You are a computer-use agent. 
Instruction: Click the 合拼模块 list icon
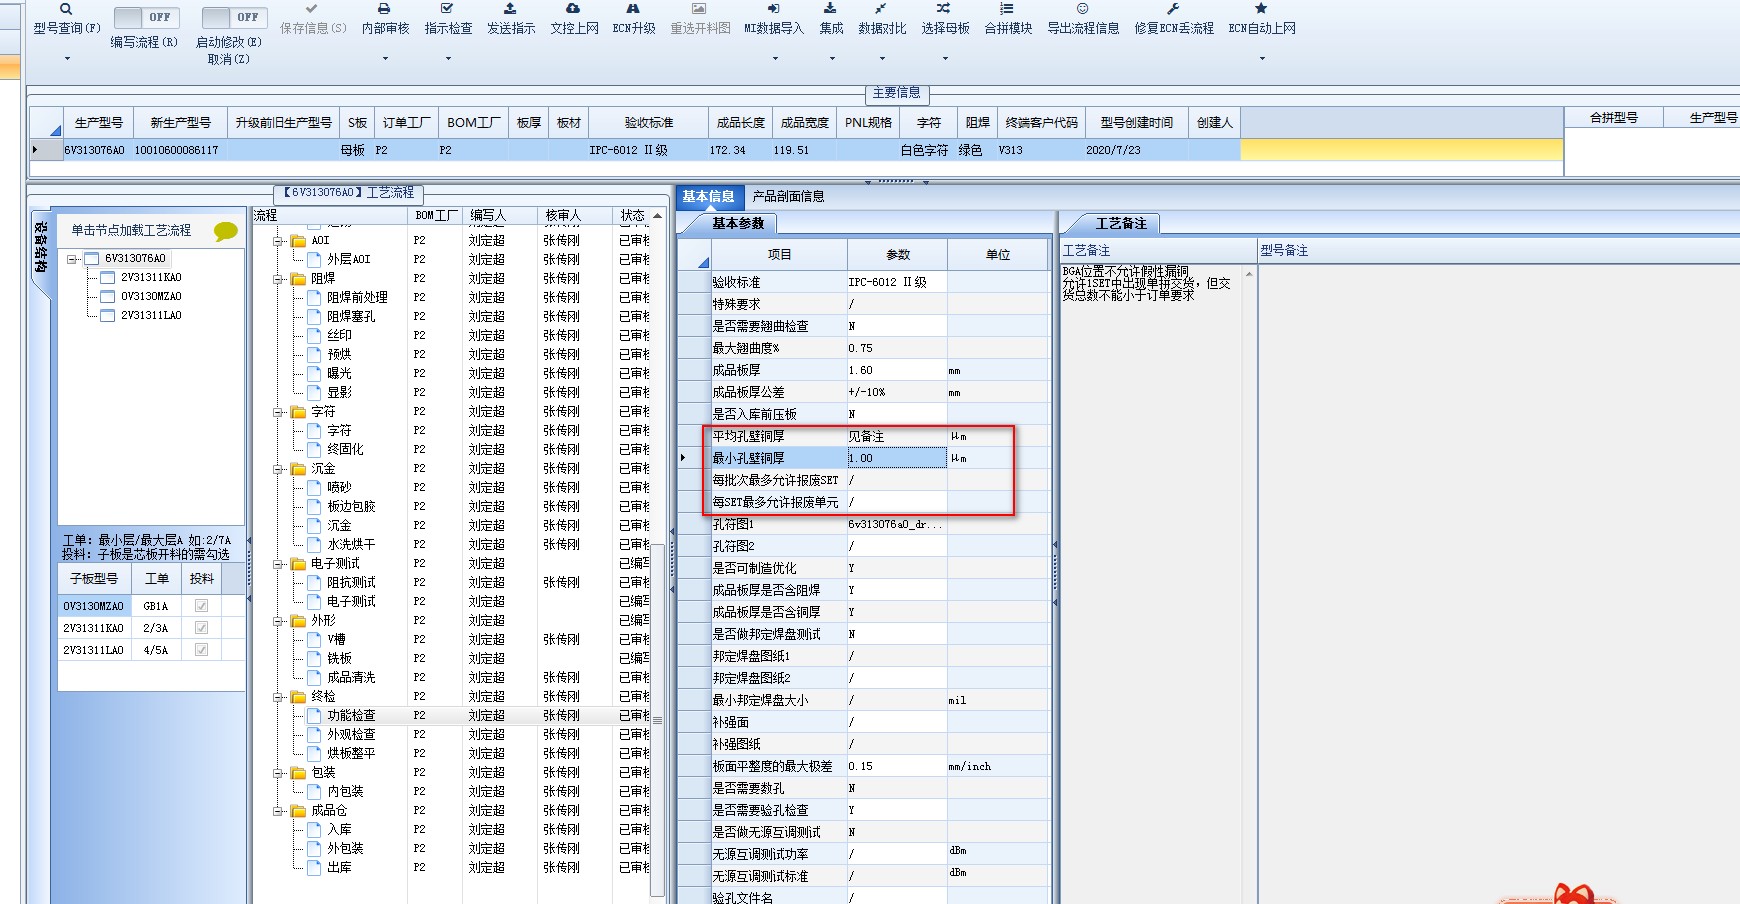pos(1007,9)
